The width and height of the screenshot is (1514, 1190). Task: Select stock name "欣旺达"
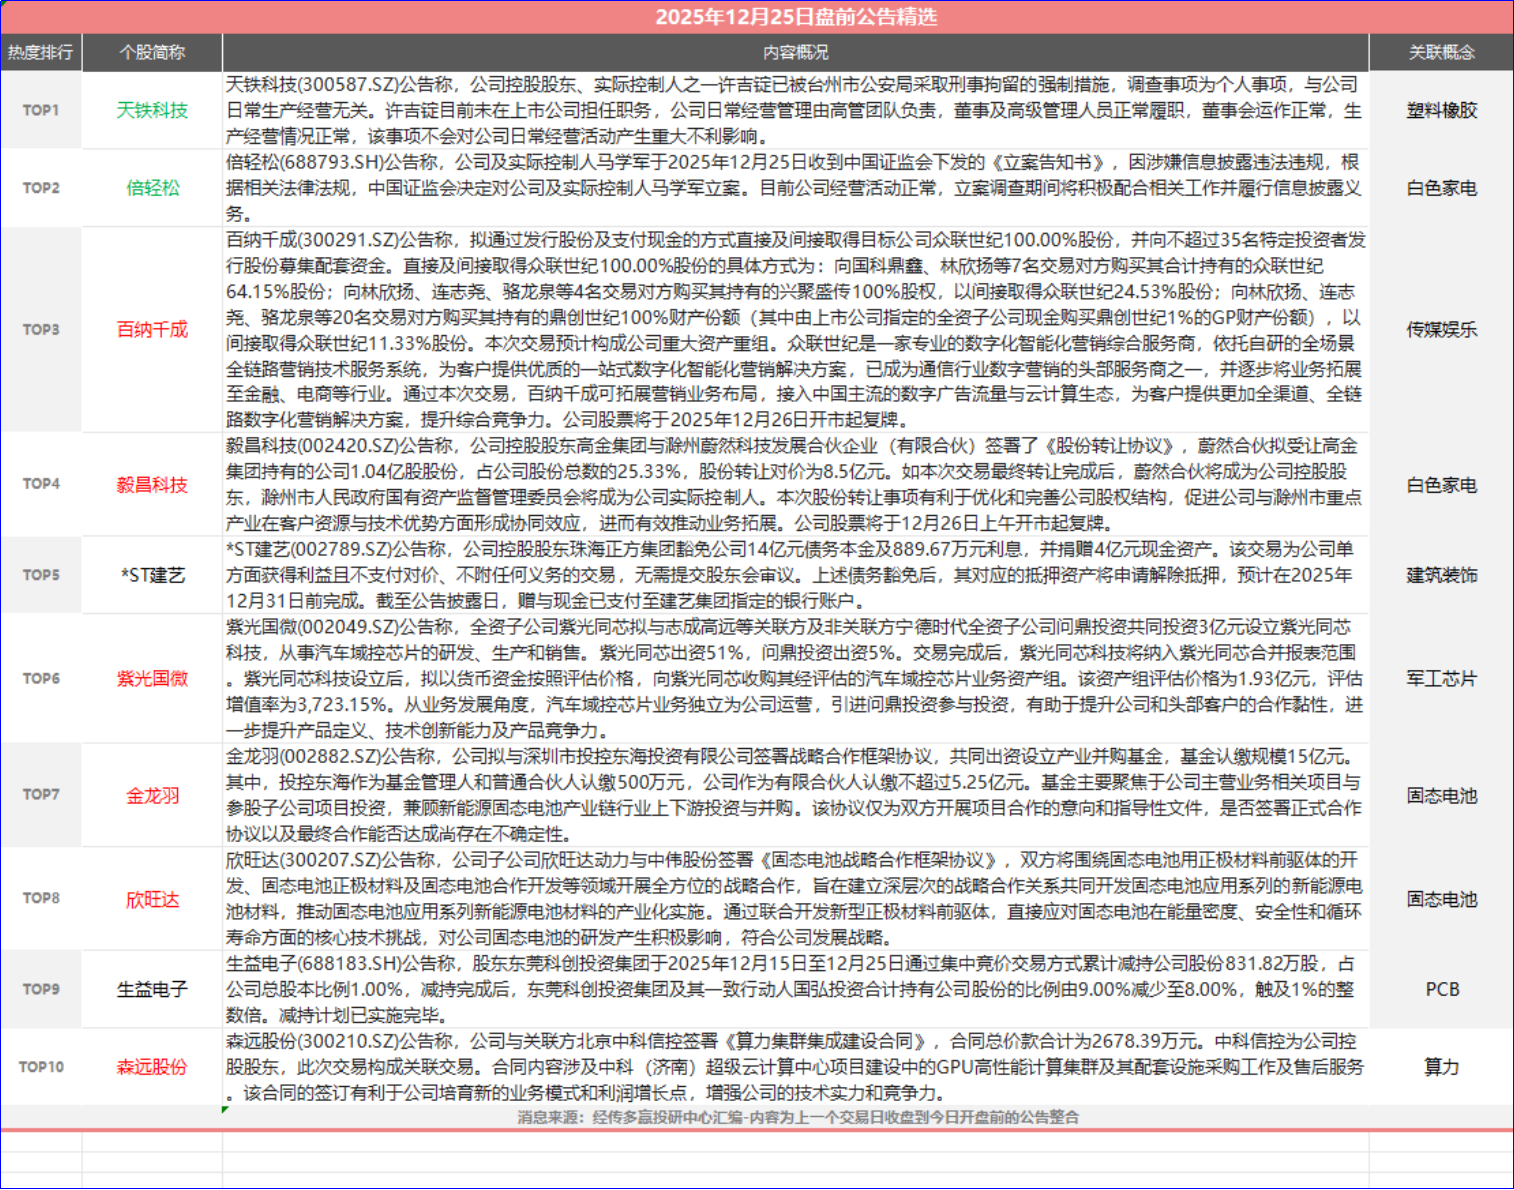click(152, 899)
